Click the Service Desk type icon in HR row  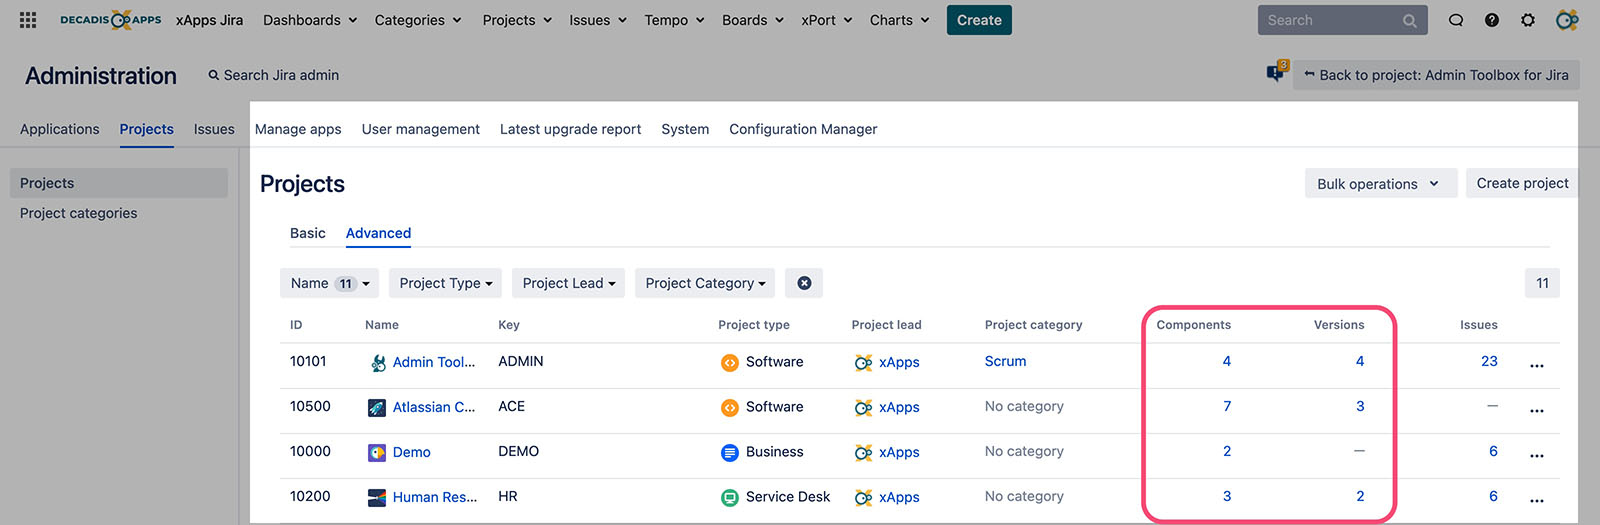pyautogui.click(x=730, y=497)
